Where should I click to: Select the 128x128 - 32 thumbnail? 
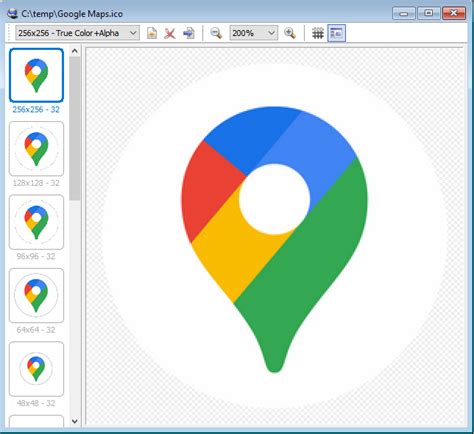36,149
